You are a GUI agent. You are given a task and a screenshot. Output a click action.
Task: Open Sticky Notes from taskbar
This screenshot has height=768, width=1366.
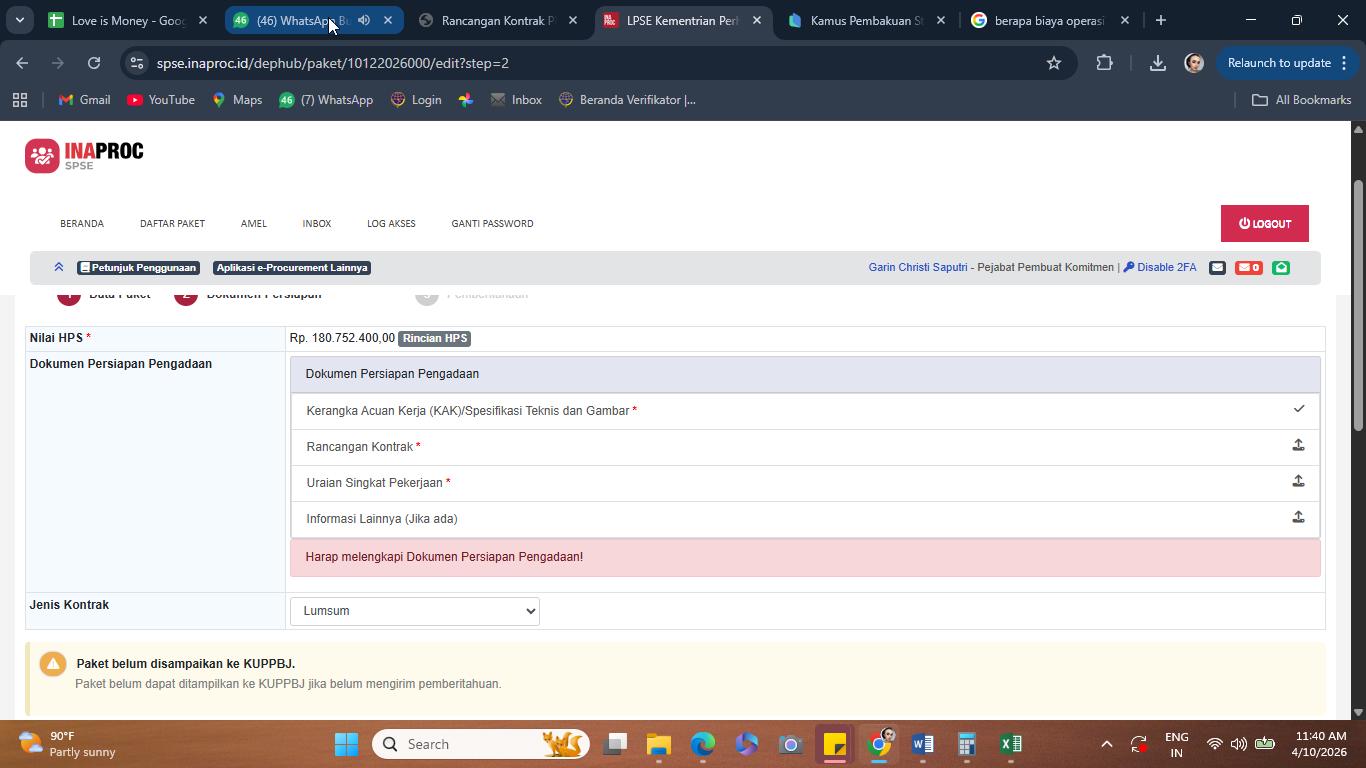point(834,744)
